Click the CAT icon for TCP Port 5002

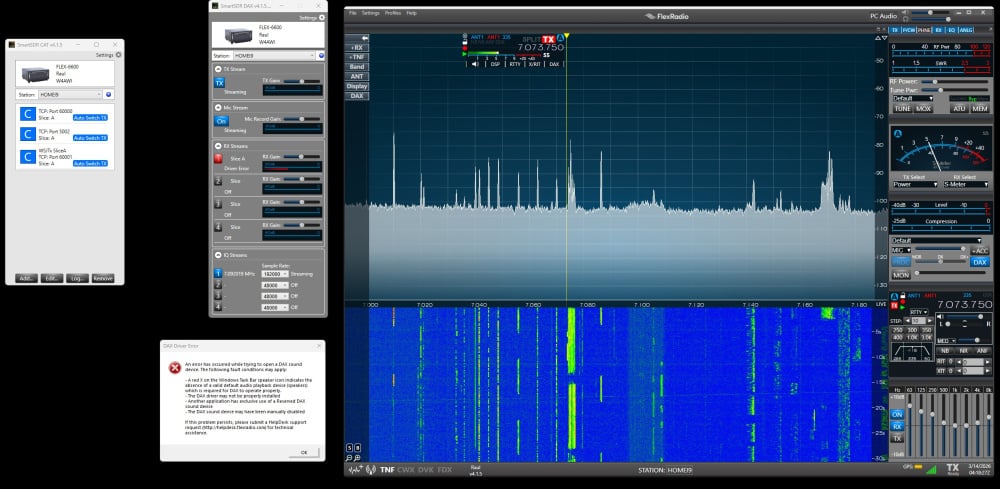(x=27, y=134)
